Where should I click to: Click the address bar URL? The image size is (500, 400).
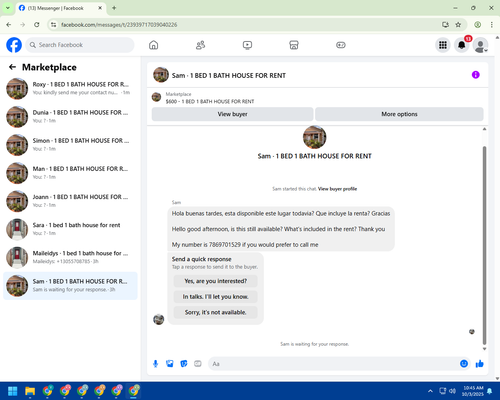[119, 25]
